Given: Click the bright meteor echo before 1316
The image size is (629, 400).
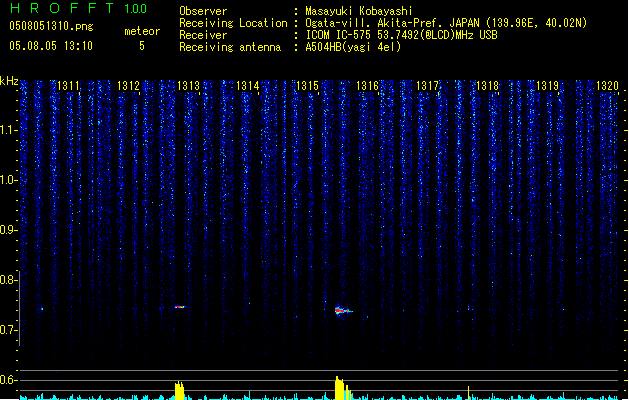Looking at the screenshot, I should (x=343, y=310).
